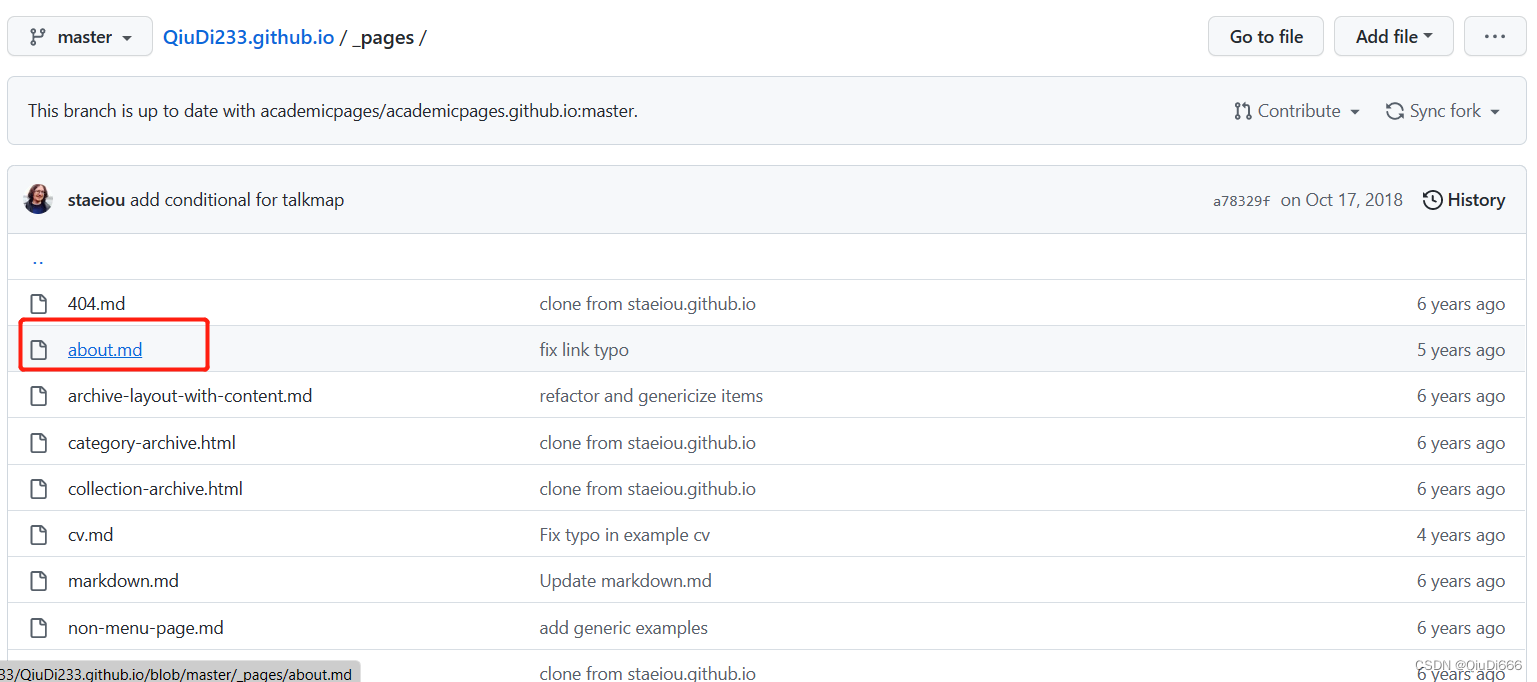Open commit Update markdown.md

[626, 581]
